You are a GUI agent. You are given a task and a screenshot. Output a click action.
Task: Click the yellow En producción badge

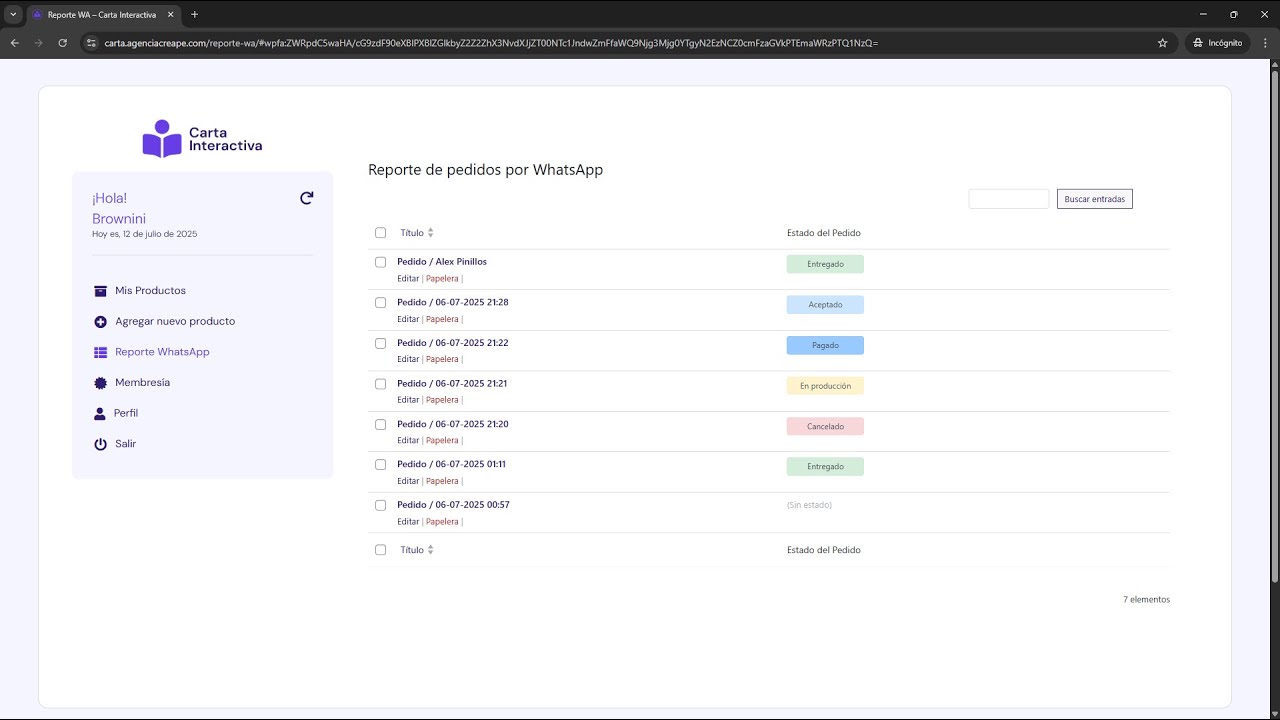pyautogui.click(x=825, y=386)
